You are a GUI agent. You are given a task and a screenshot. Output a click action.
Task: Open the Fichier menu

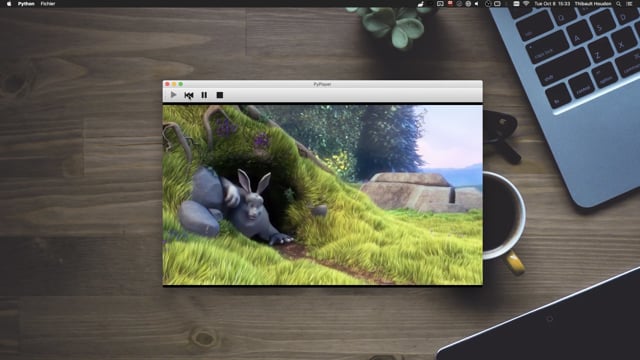[48, 4]
